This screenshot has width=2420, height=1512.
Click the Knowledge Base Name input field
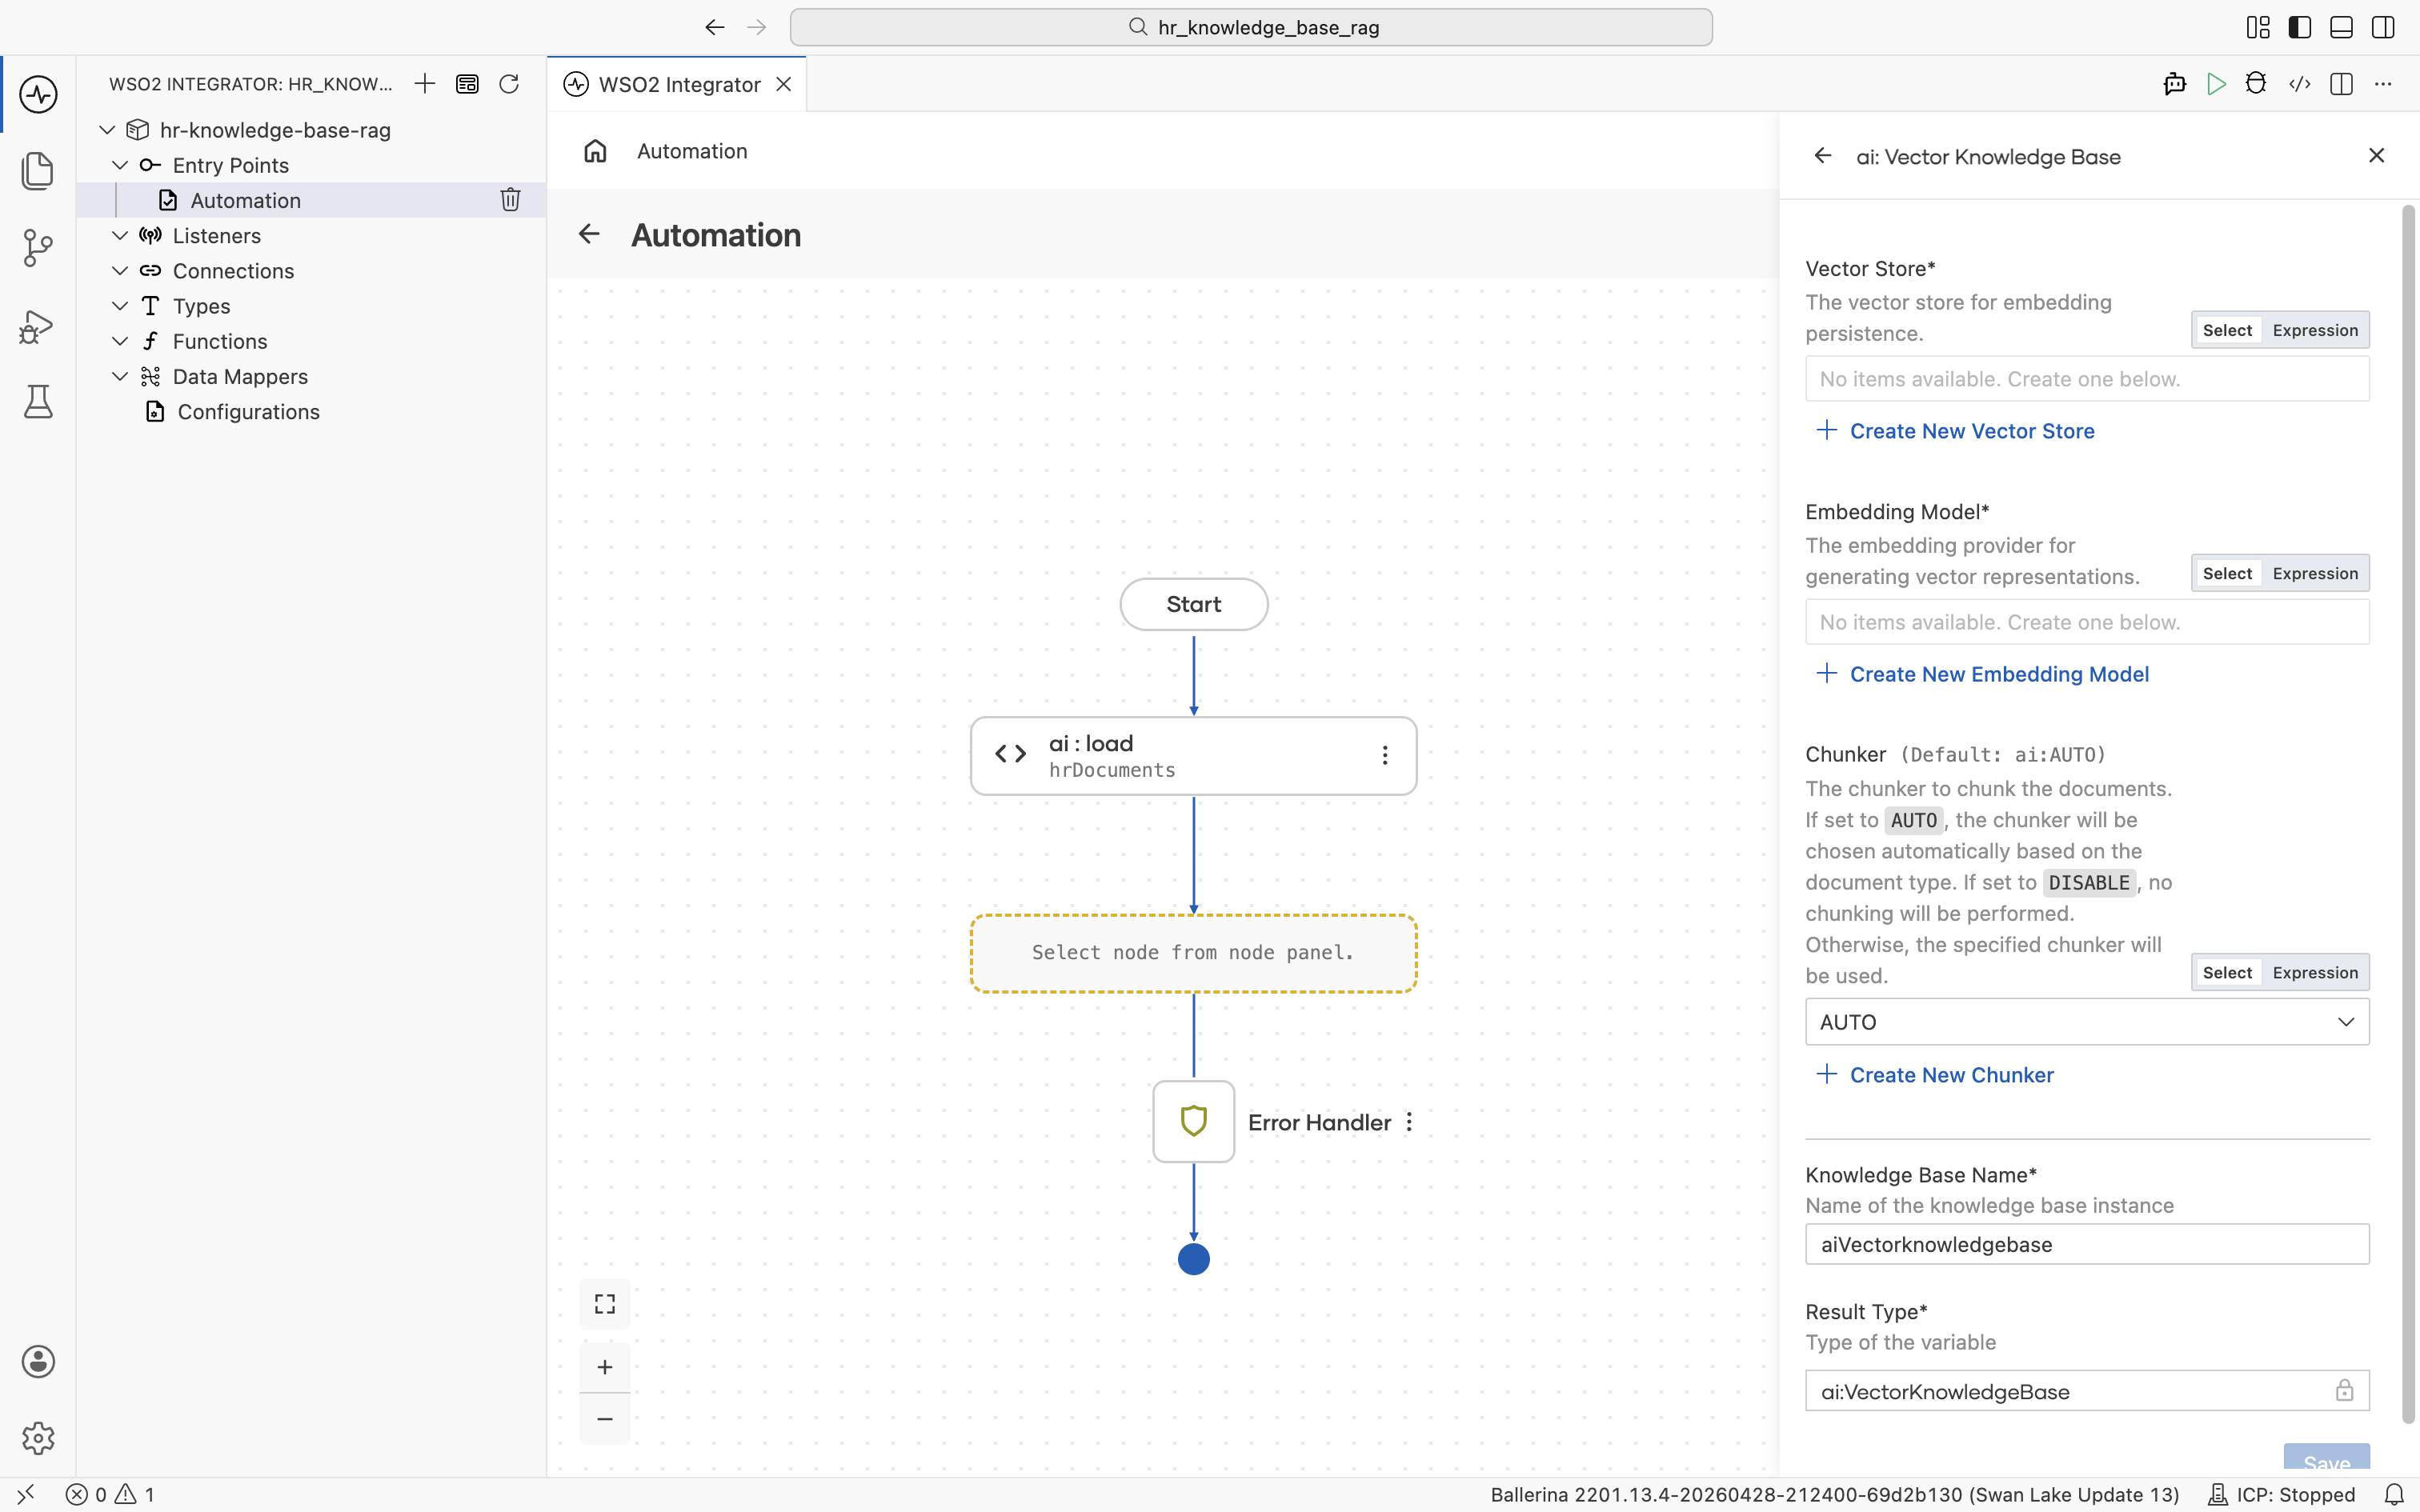click(2087, 1244)
